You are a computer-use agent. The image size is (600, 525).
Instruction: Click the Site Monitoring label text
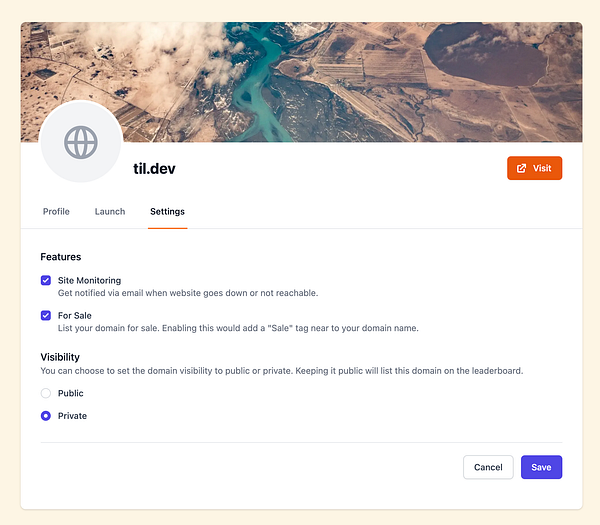pyautogui.click(x=90, y=280)
